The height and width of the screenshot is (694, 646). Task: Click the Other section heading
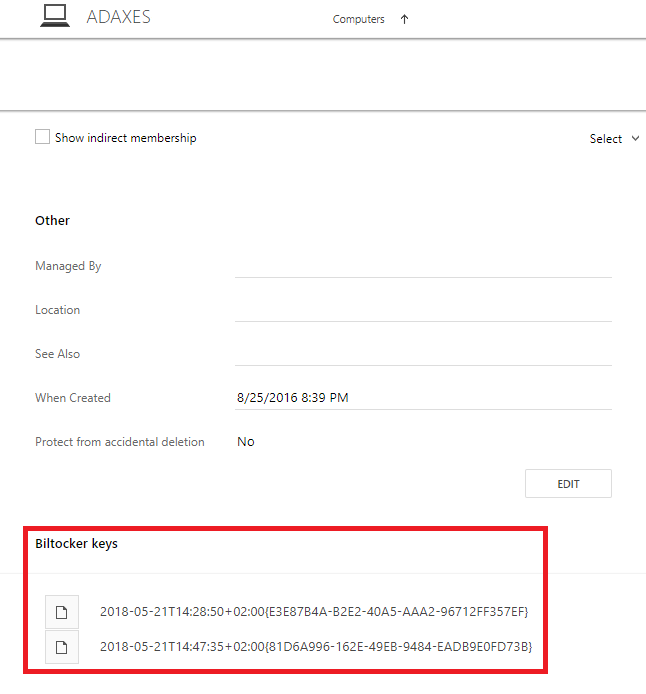(x=52, y=220)
